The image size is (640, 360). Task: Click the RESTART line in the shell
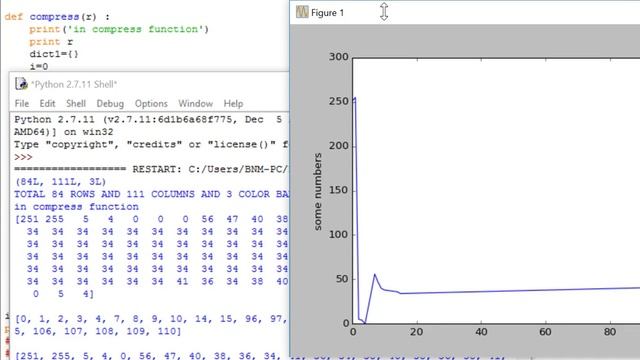pyautogui.click(x=151, y=169)
